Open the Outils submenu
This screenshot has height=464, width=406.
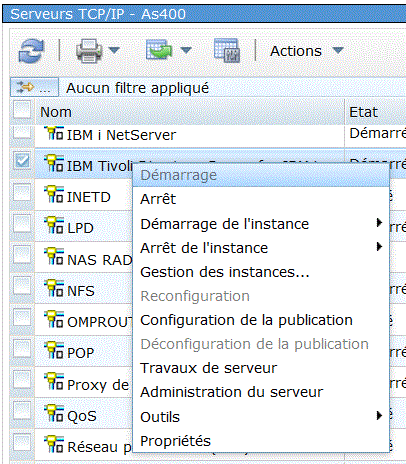pos(261,417)
